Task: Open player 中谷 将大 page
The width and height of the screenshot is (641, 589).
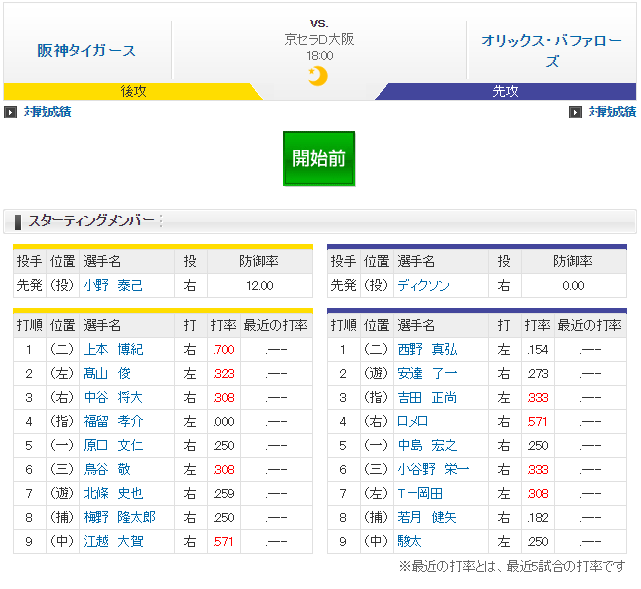Action: 113,397
